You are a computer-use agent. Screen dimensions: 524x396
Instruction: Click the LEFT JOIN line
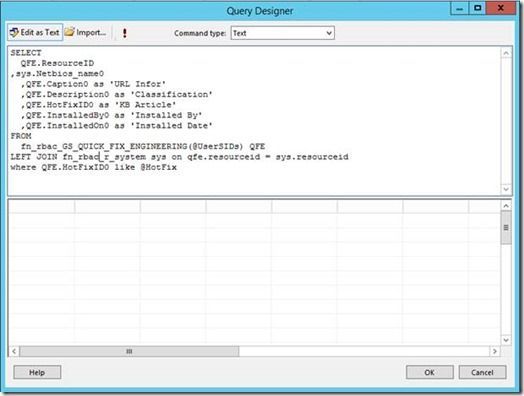coord(179,157)
